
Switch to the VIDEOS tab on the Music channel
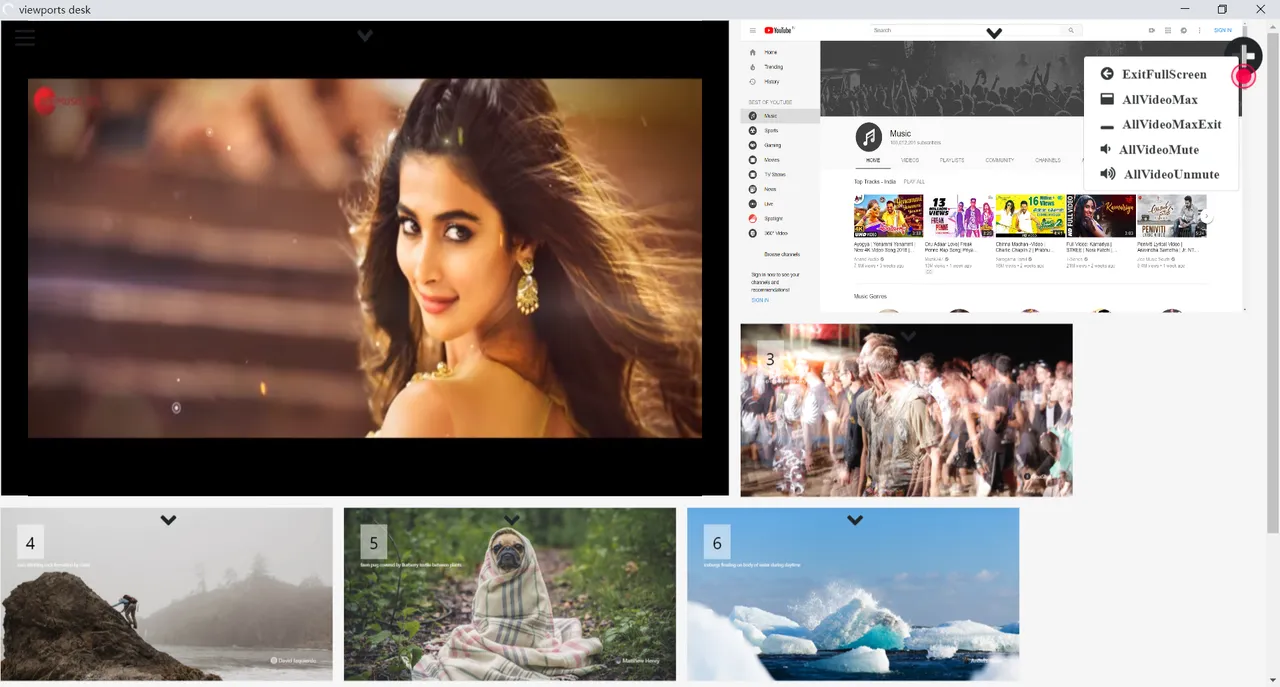(910, 160)
